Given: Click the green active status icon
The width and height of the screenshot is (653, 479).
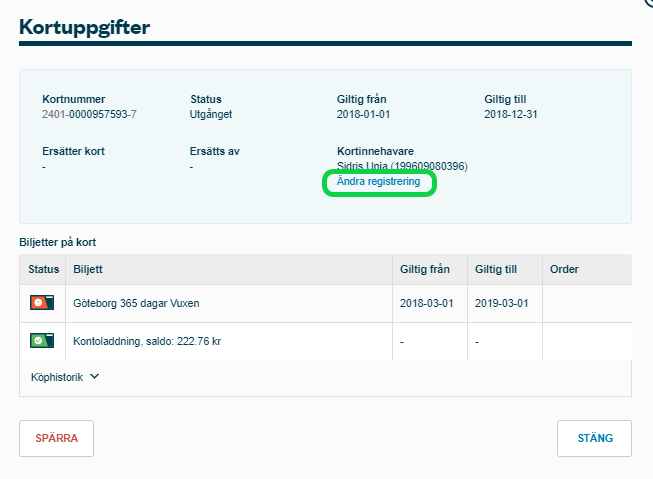Looking at the screenshot, I should [x=42, y=341].
